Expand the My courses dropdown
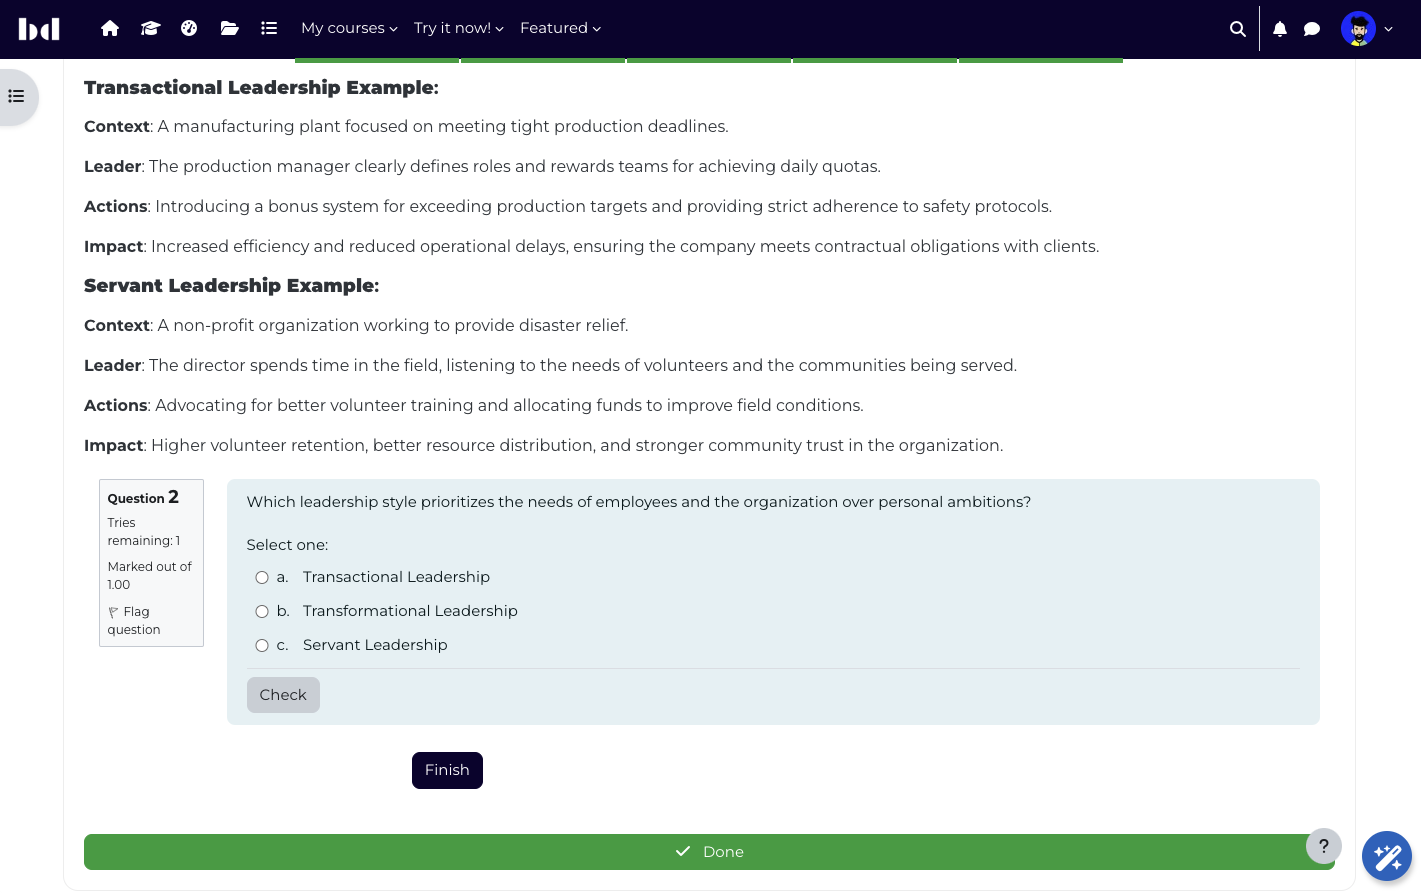1421x893 pixels. pos(349,28)
